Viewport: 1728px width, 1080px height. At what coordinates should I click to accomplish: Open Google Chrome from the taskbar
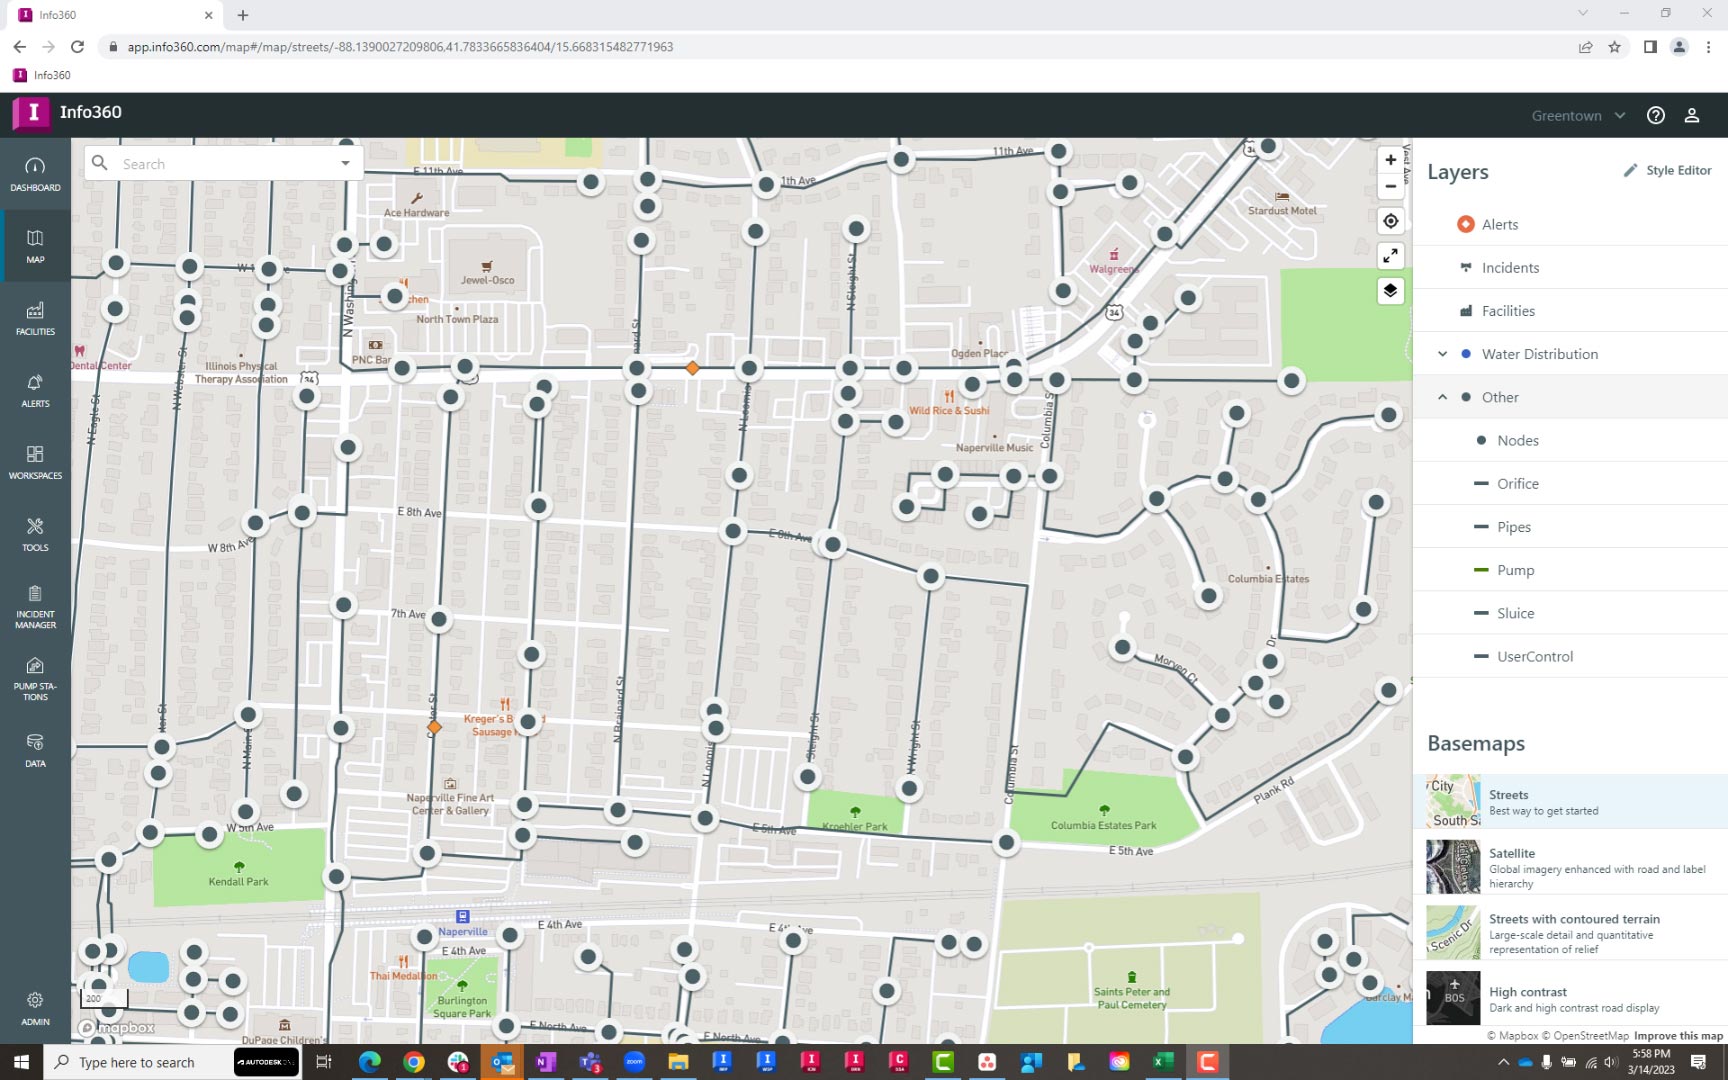pos(413,1062)
